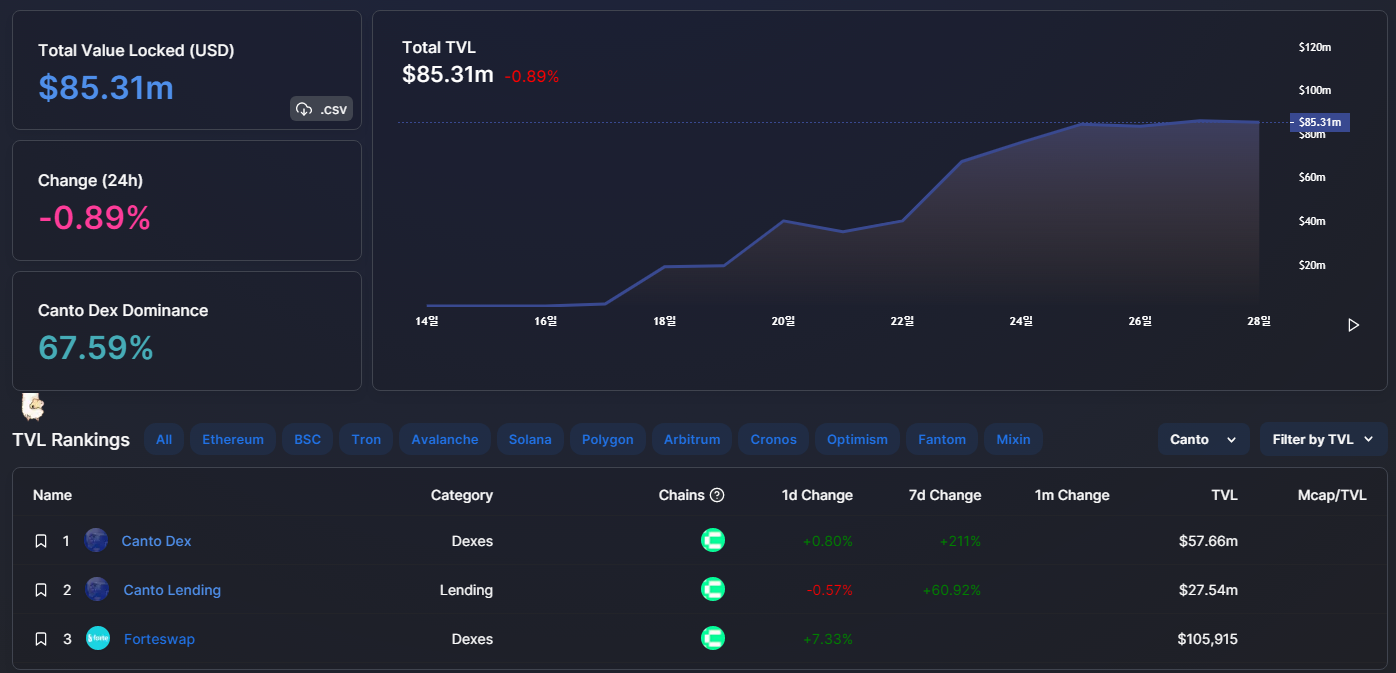Click the +211% 7d change cell
The image size is (1396, 673).
960,541
